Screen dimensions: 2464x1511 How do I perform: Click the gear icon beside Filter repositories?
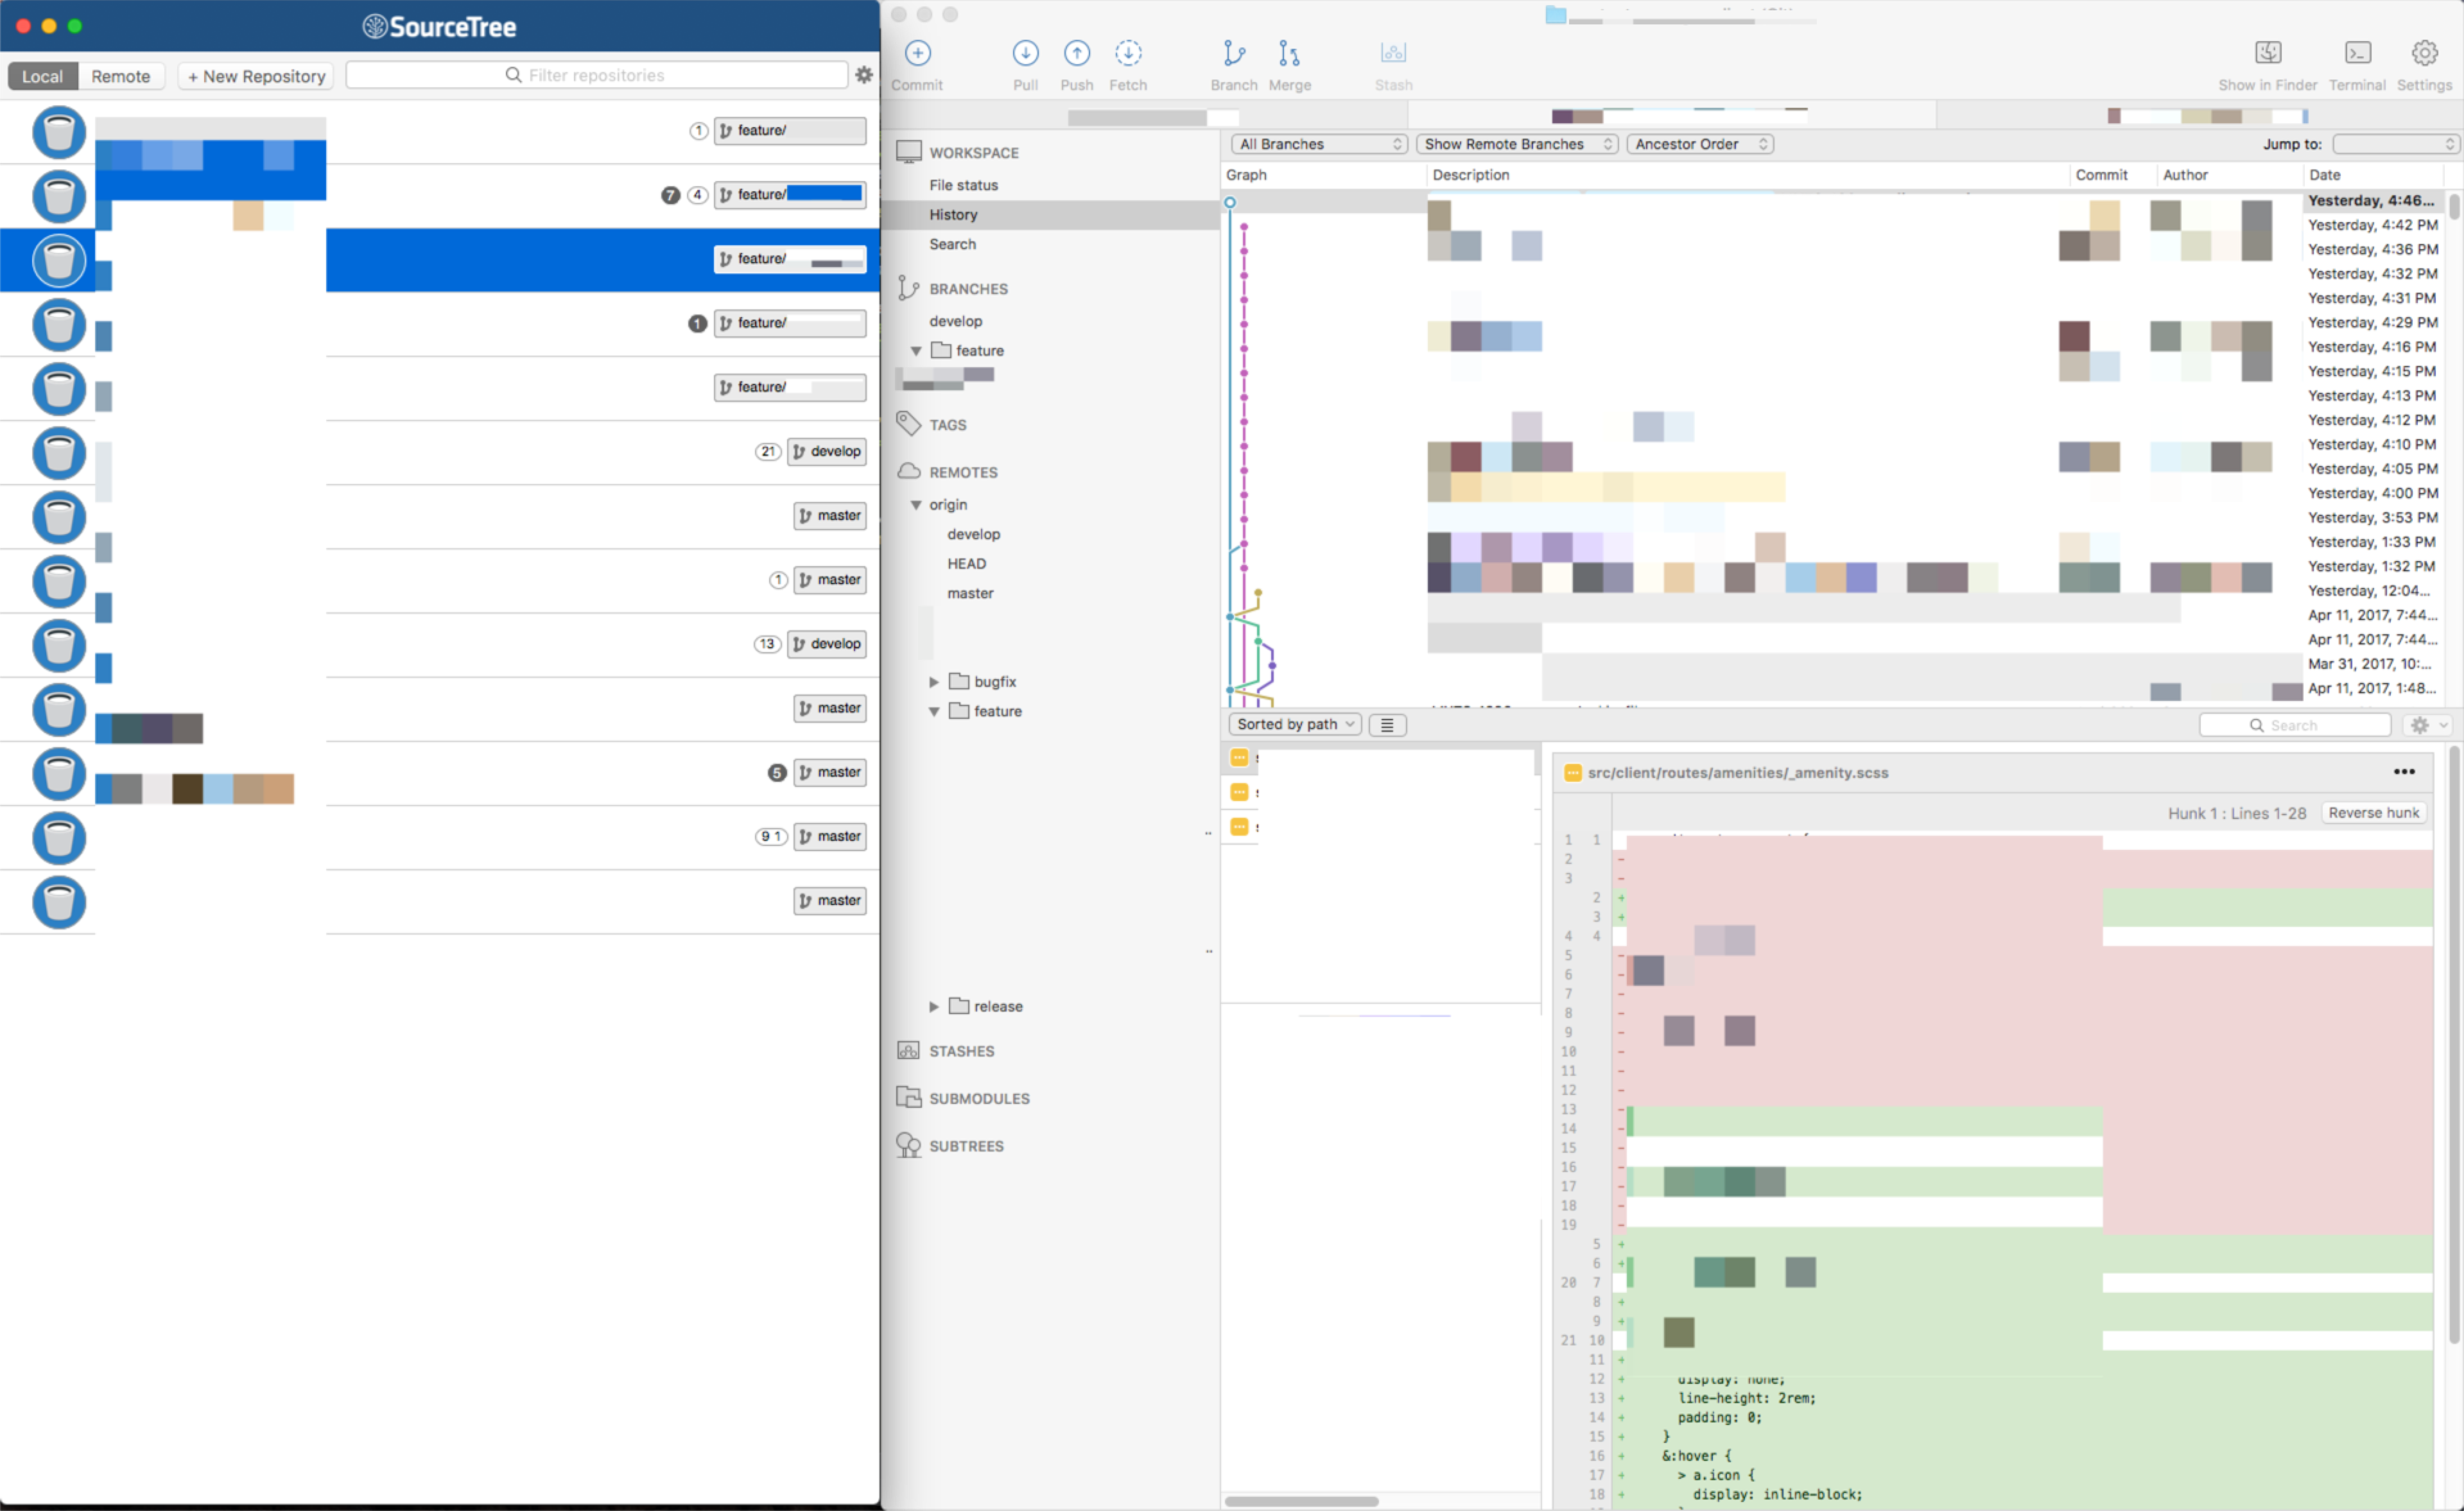(864, 75)
